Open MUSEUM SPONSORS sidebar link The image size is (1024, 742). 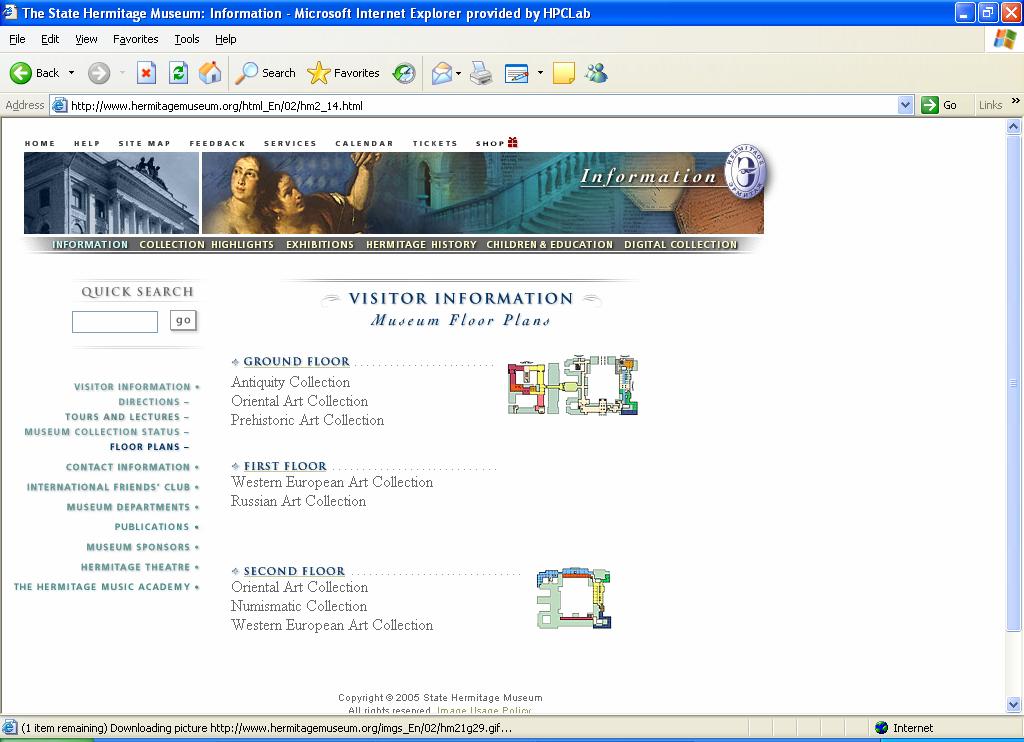[x=138, y=547]
